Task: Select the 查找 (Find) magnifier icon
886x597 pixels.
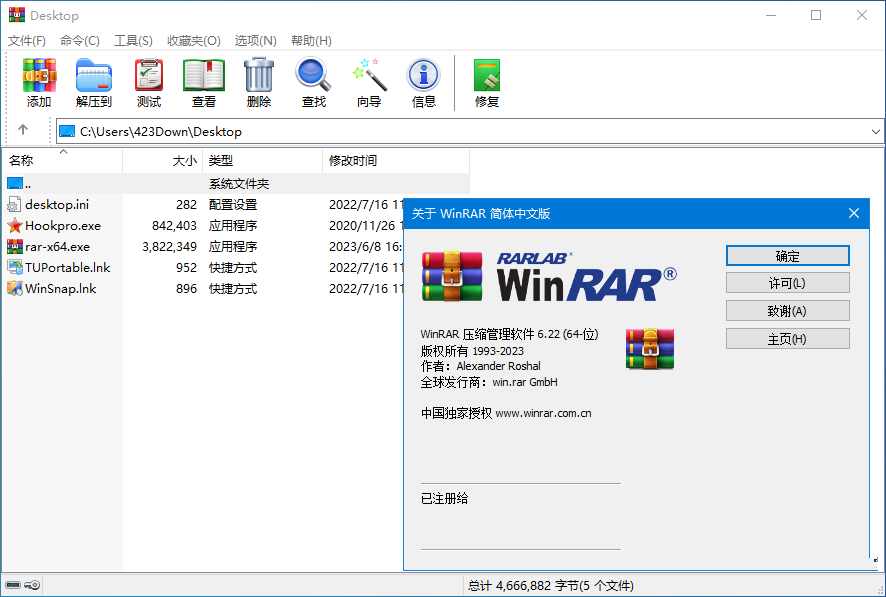Action: click(313, 82)
